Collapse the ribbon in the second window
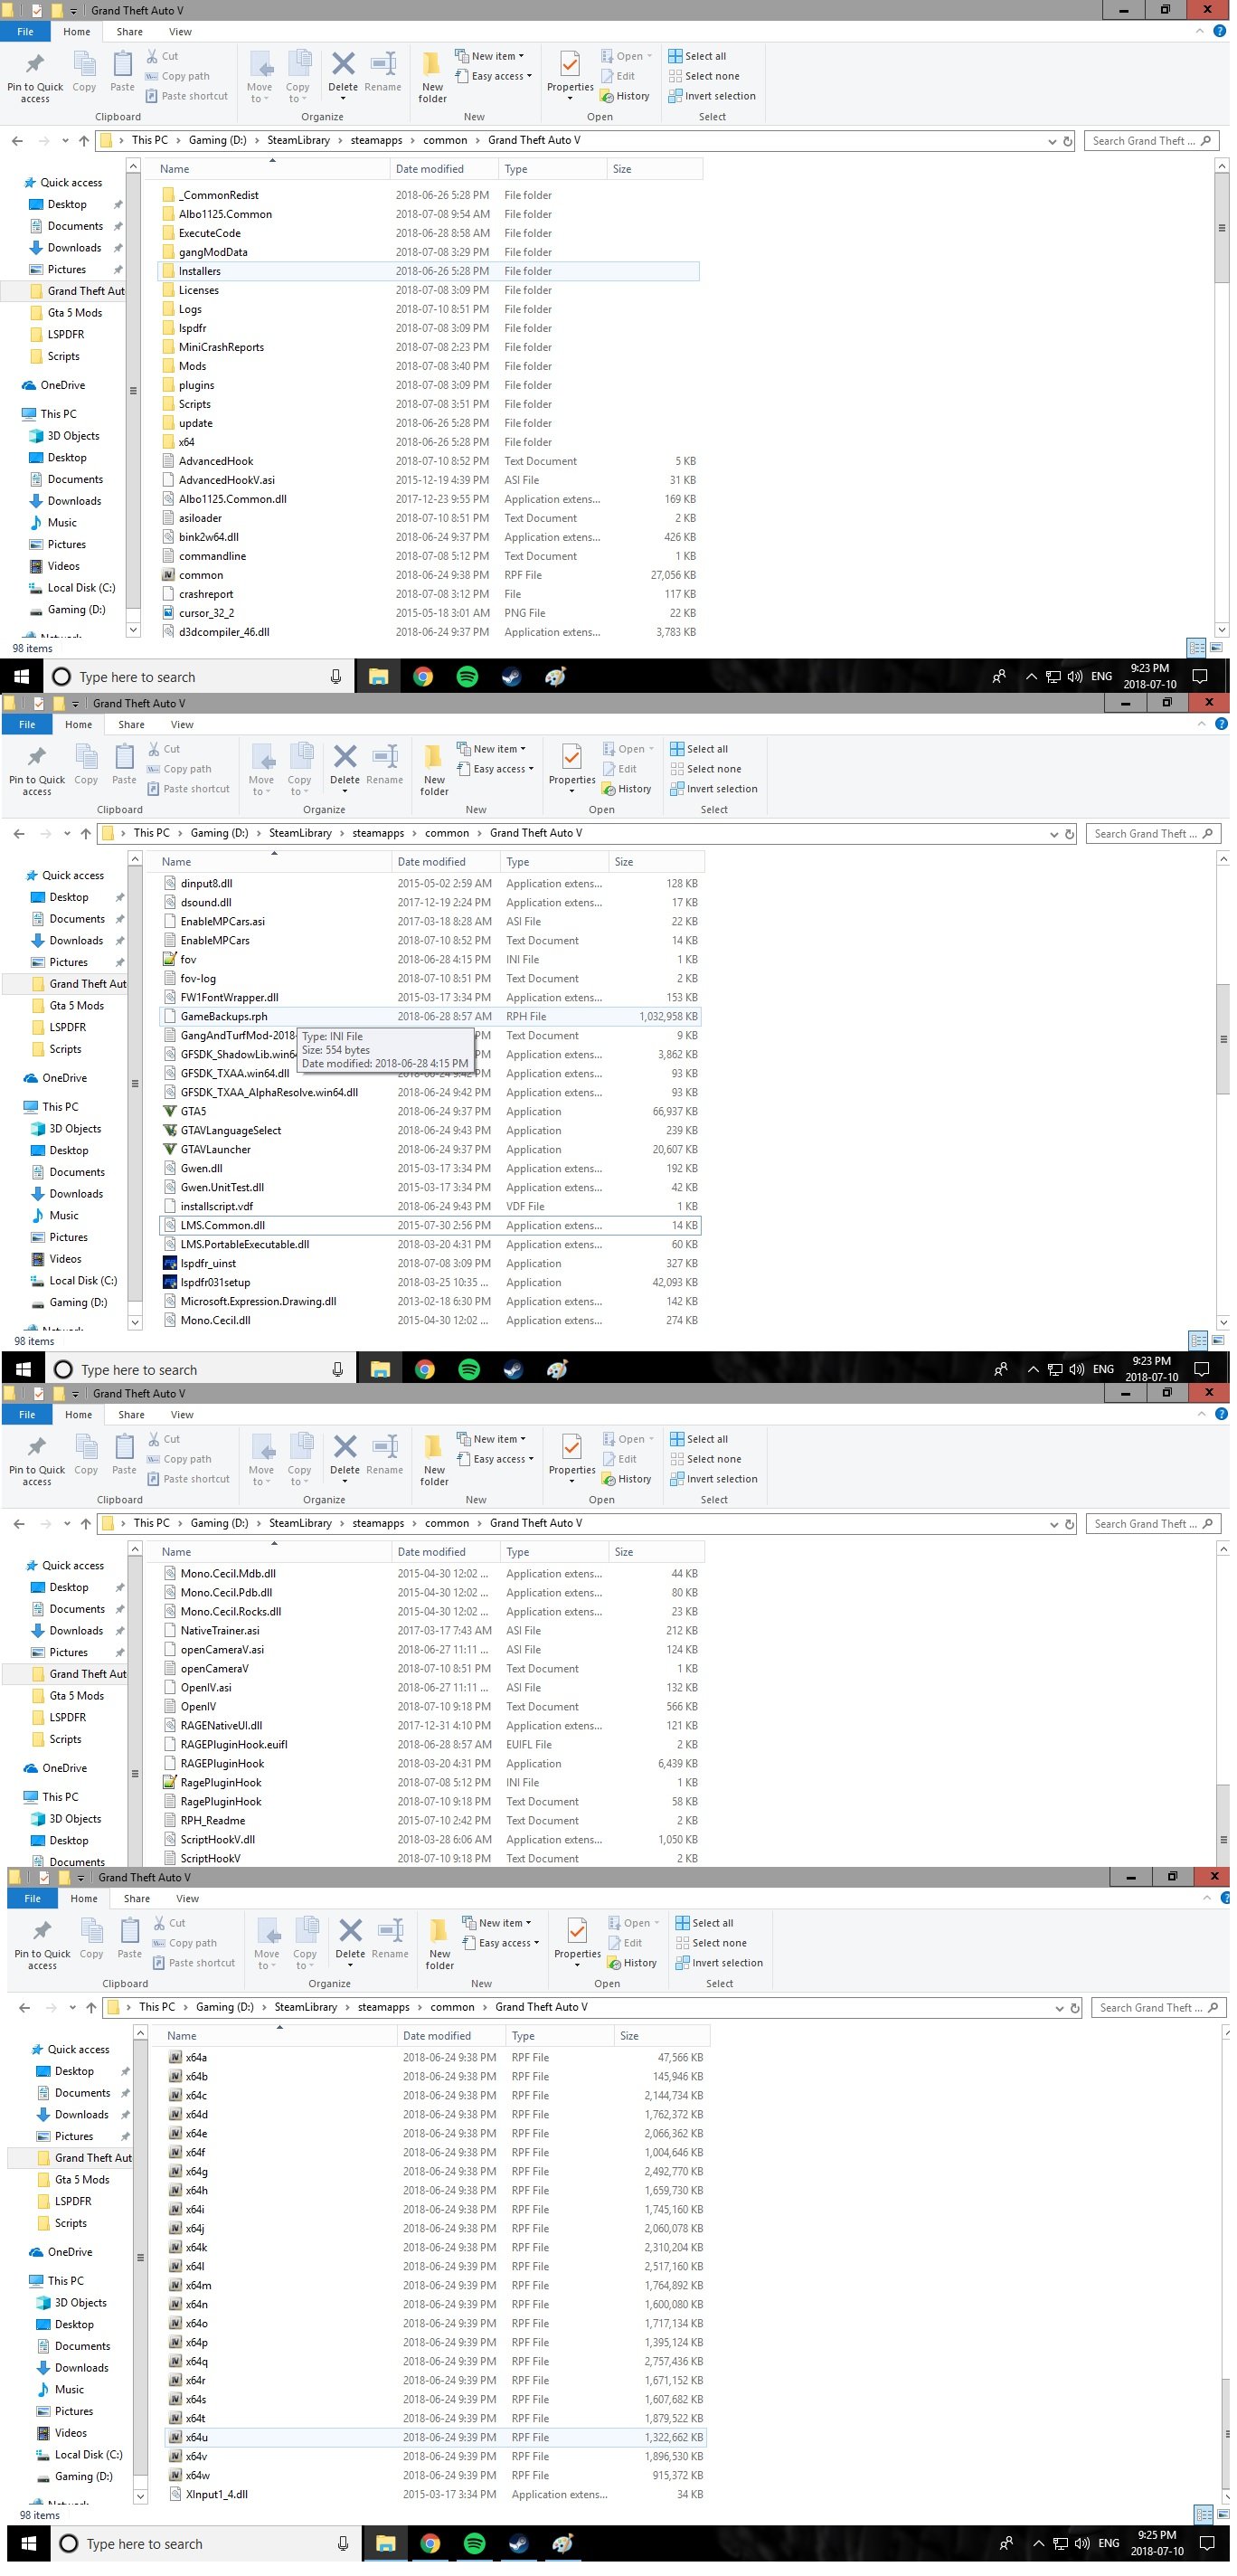The image size is (1237, 2576). coord(1202,724)
